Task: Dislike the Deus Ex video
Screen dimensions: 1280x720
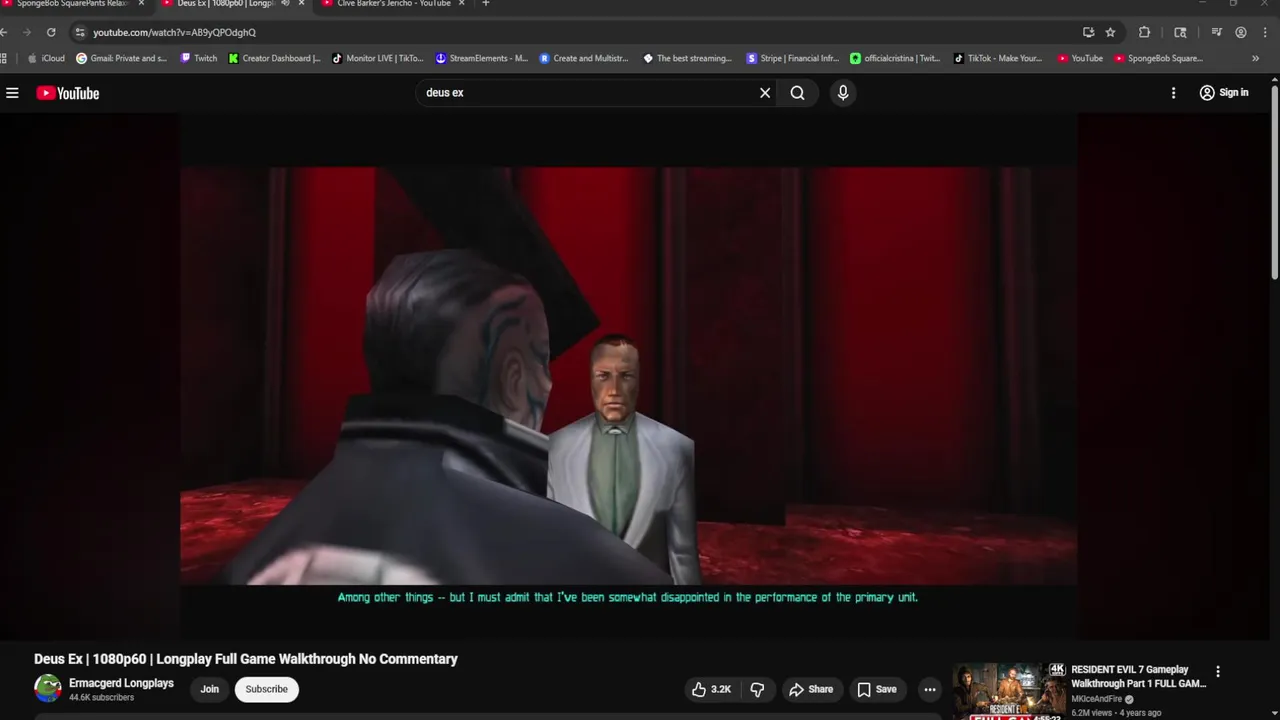Action: 757,689
